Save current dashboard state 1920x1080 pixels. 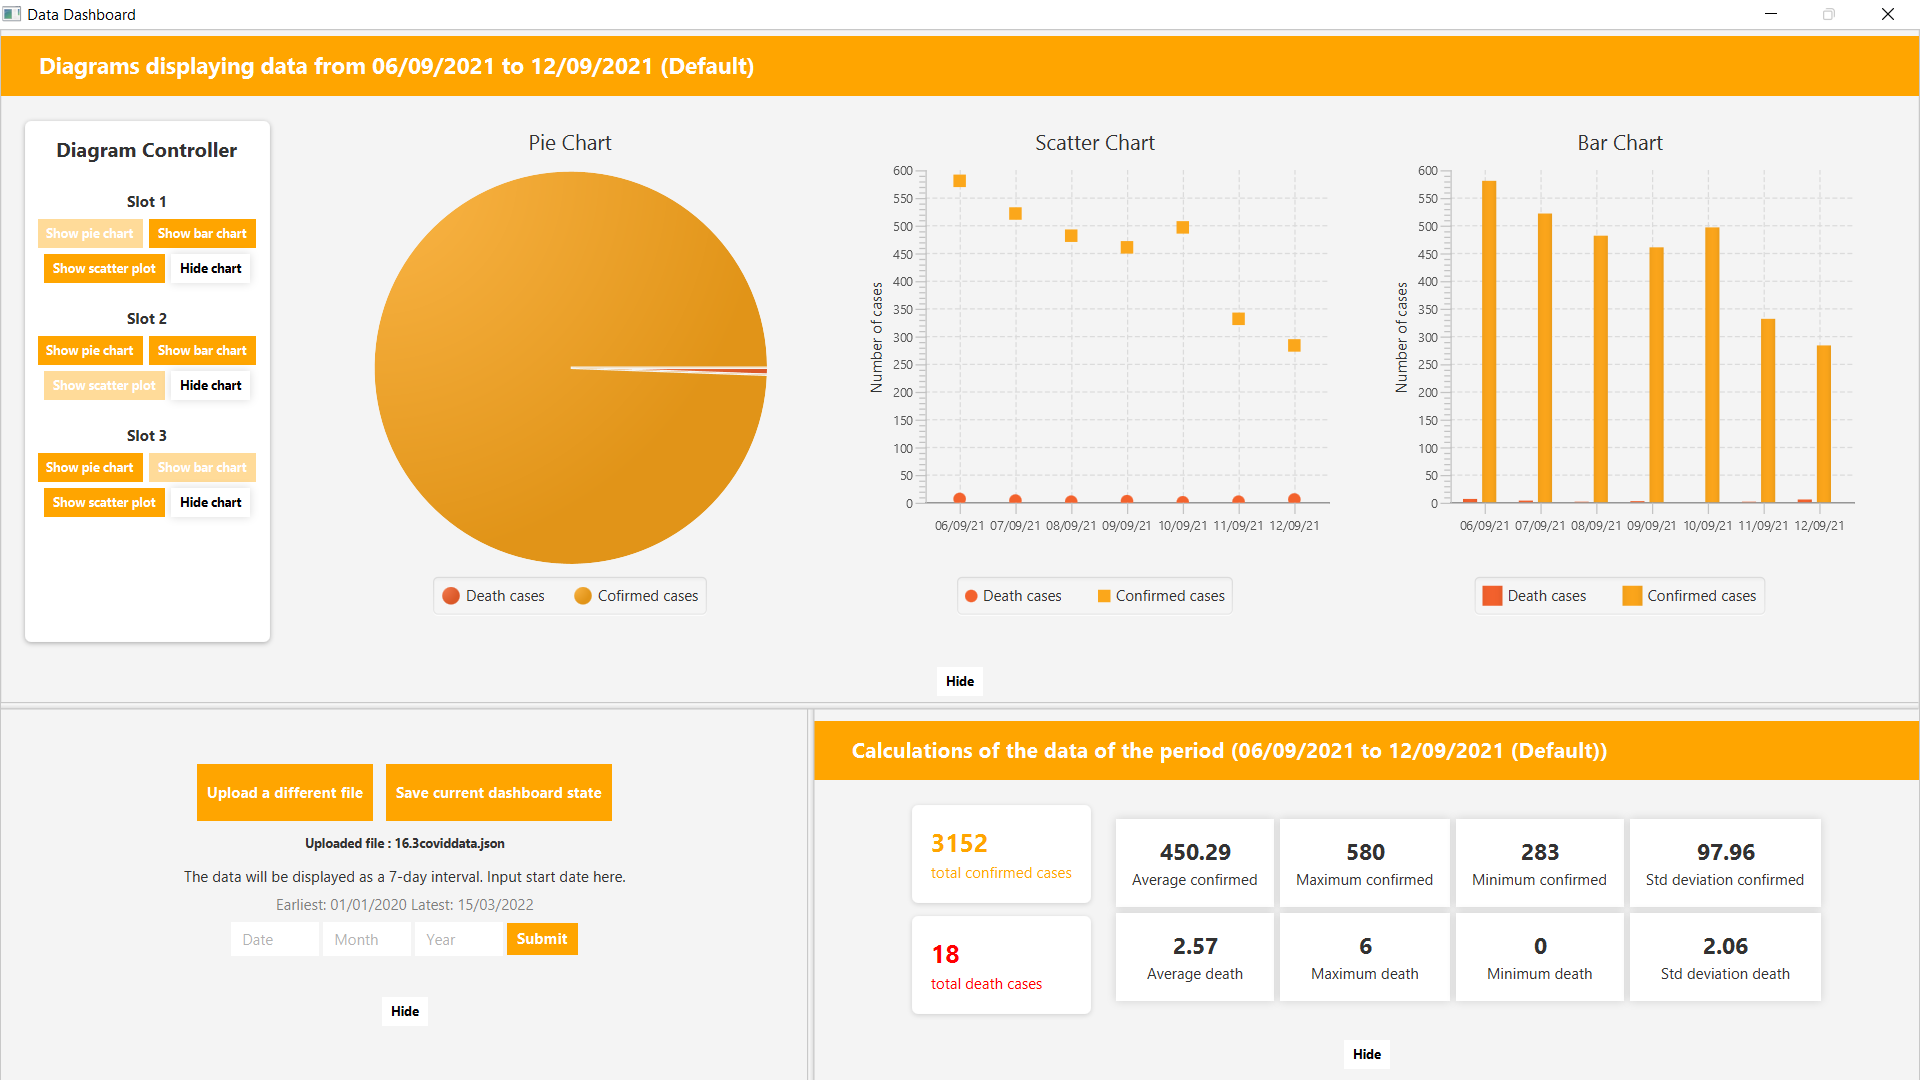[x=498, y=792]
